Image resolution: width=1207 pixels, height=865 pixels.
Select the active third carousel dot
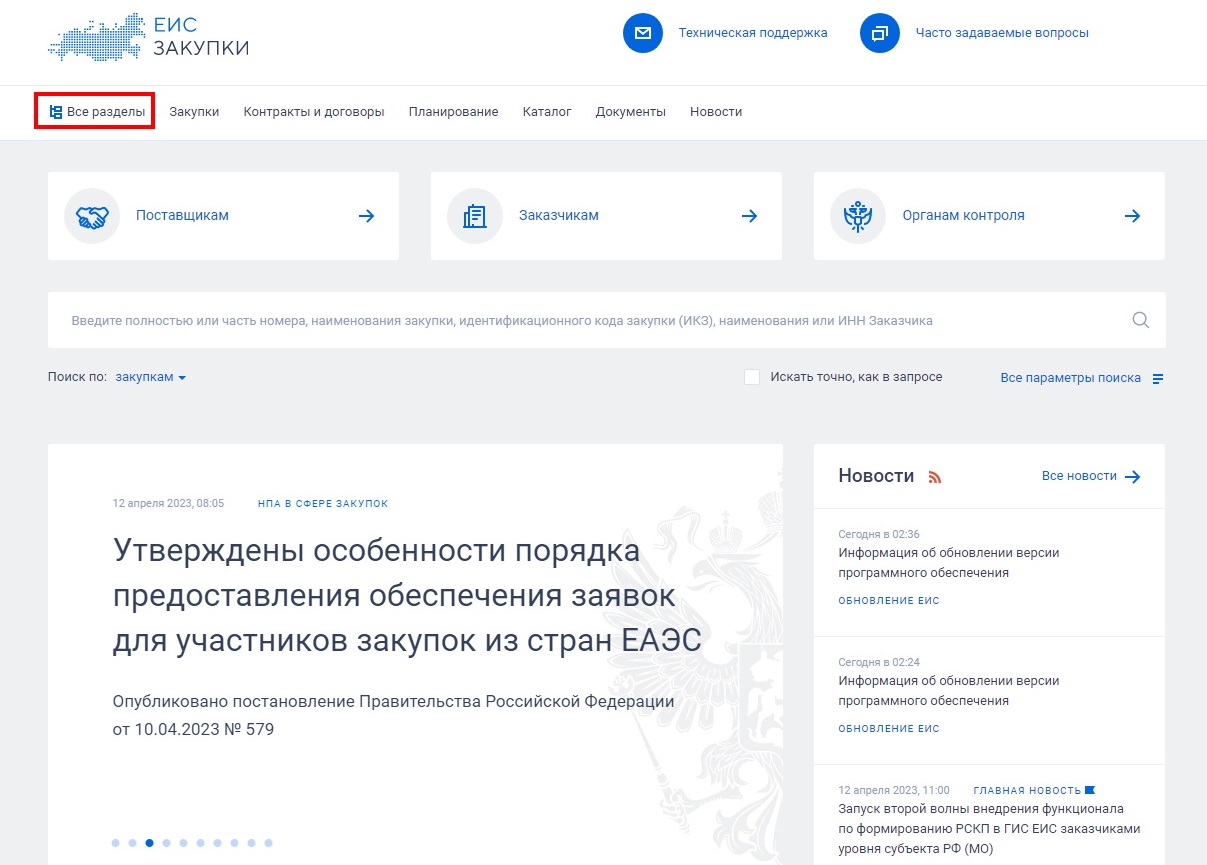click(150, 843)
